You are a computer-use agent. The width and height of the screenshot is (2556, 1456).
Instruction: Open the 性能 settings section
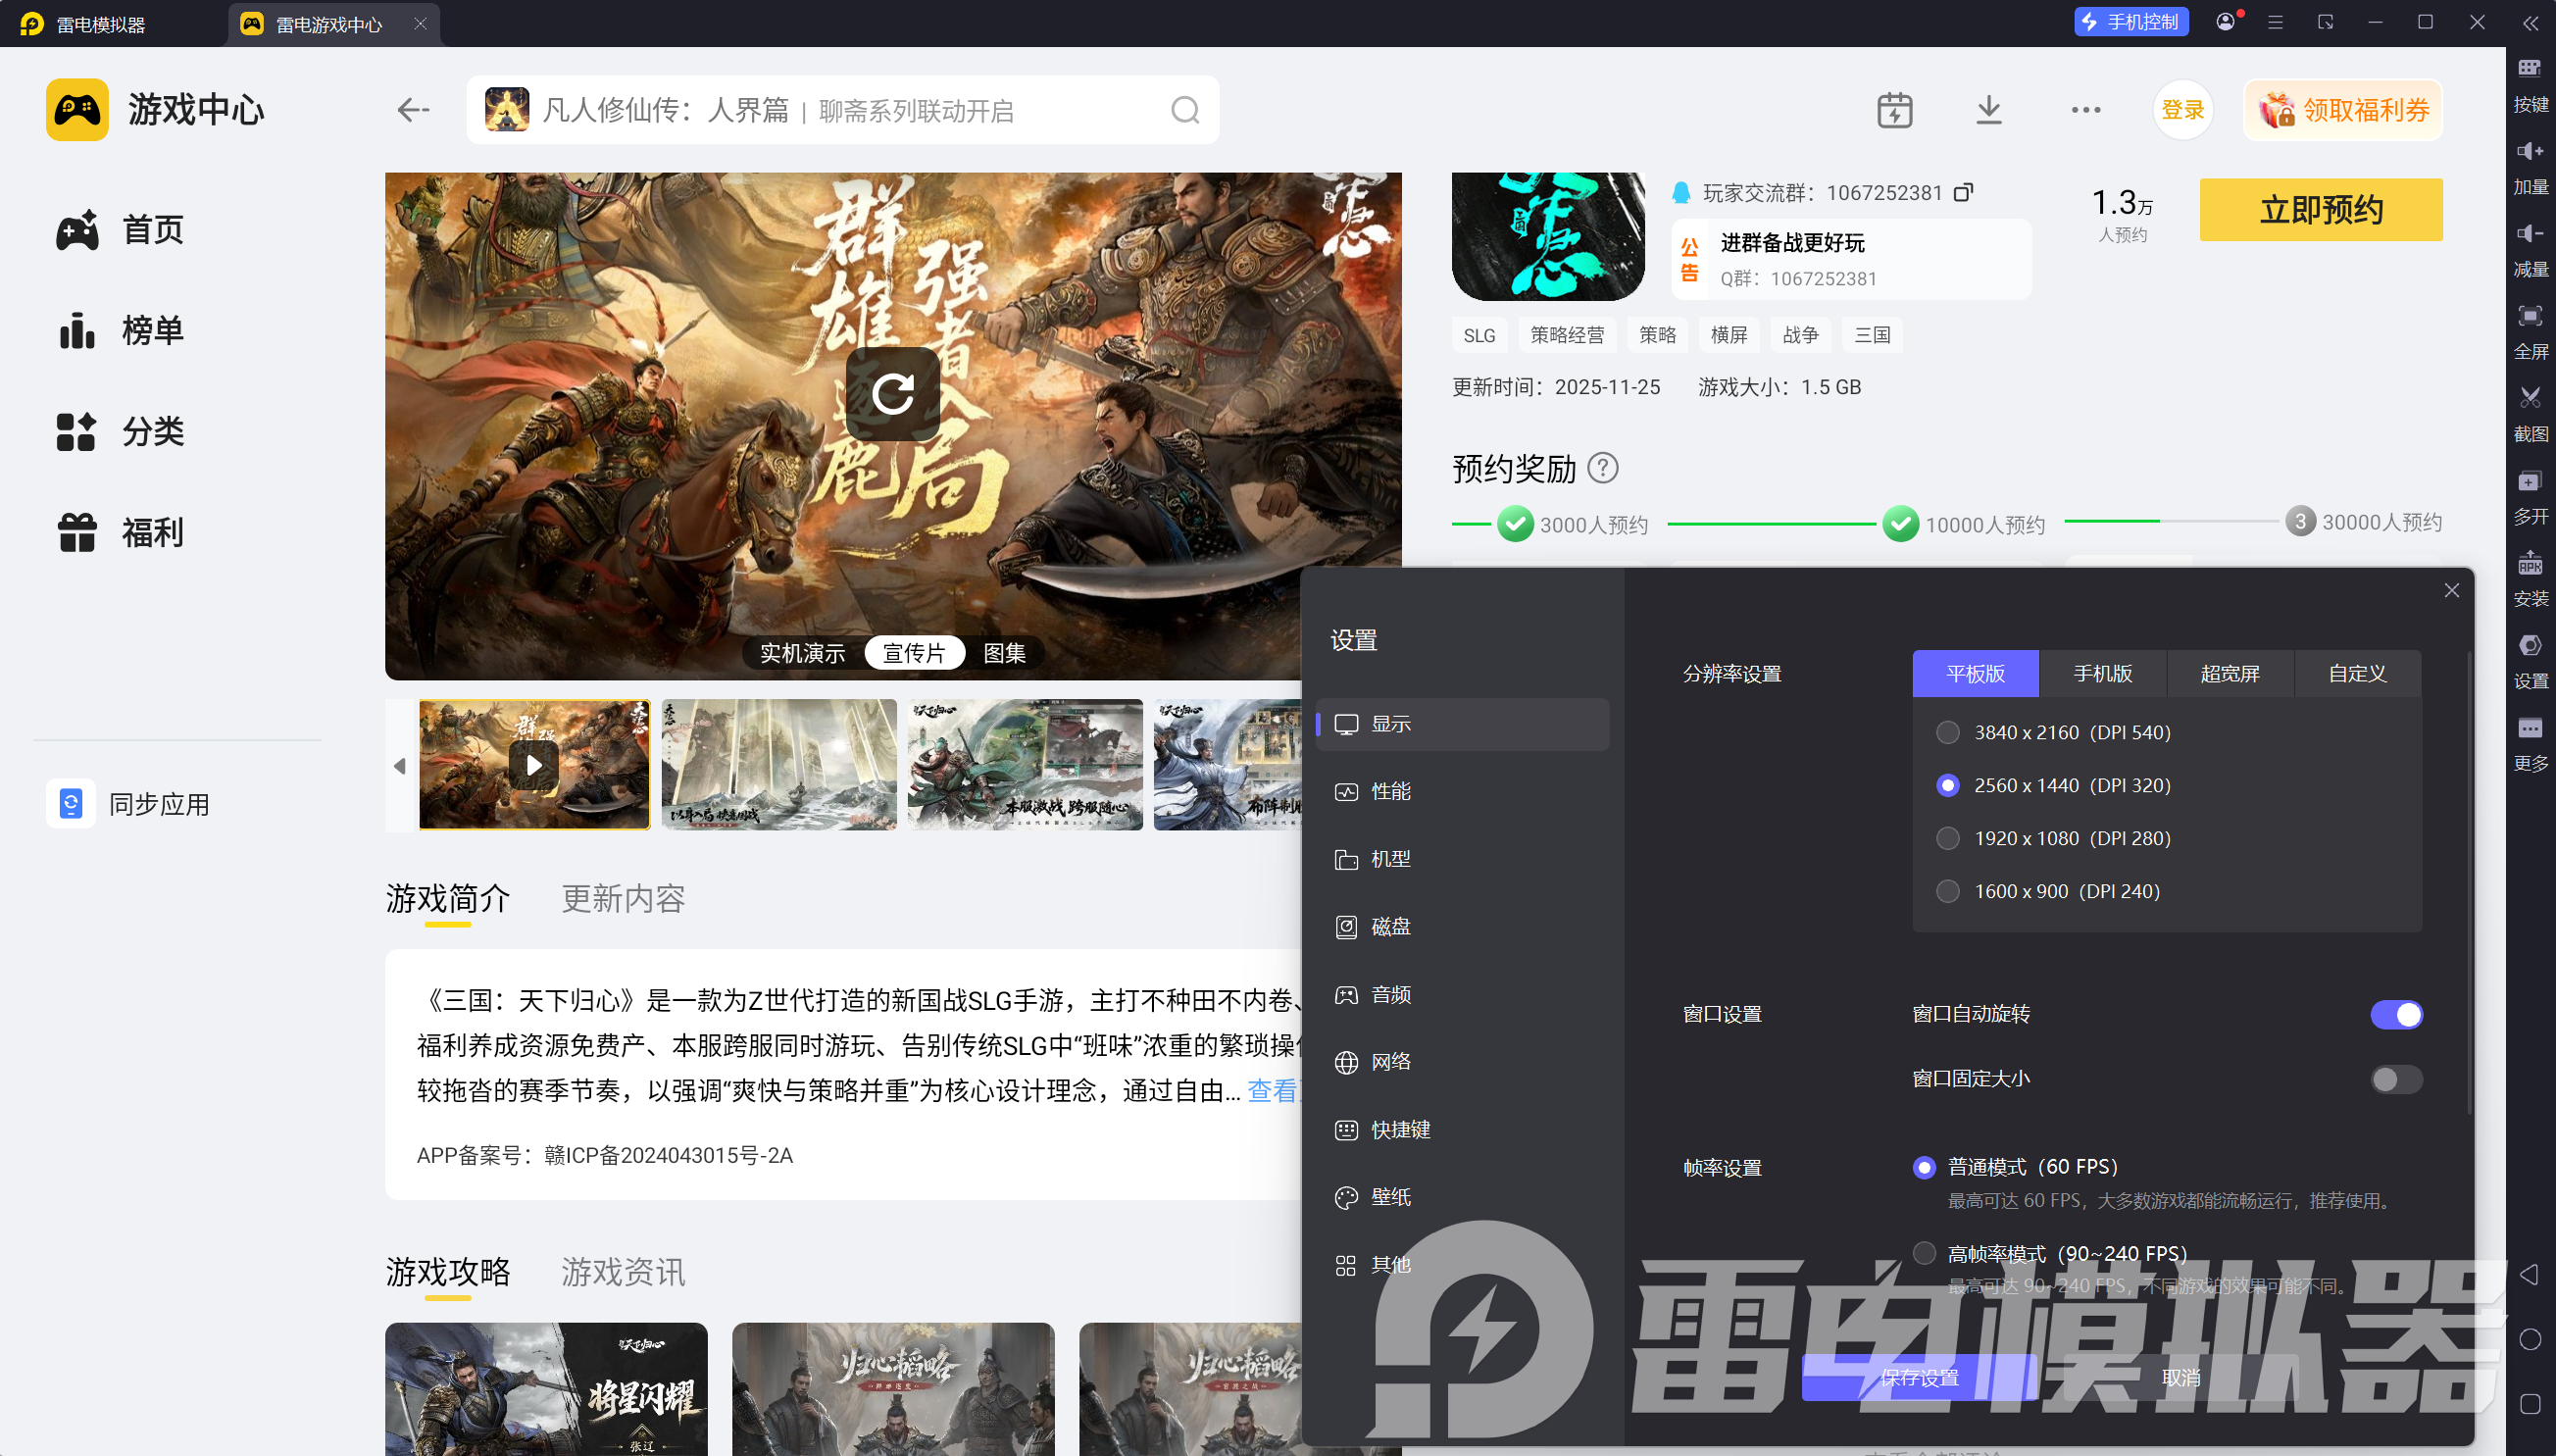(1389, 792)
